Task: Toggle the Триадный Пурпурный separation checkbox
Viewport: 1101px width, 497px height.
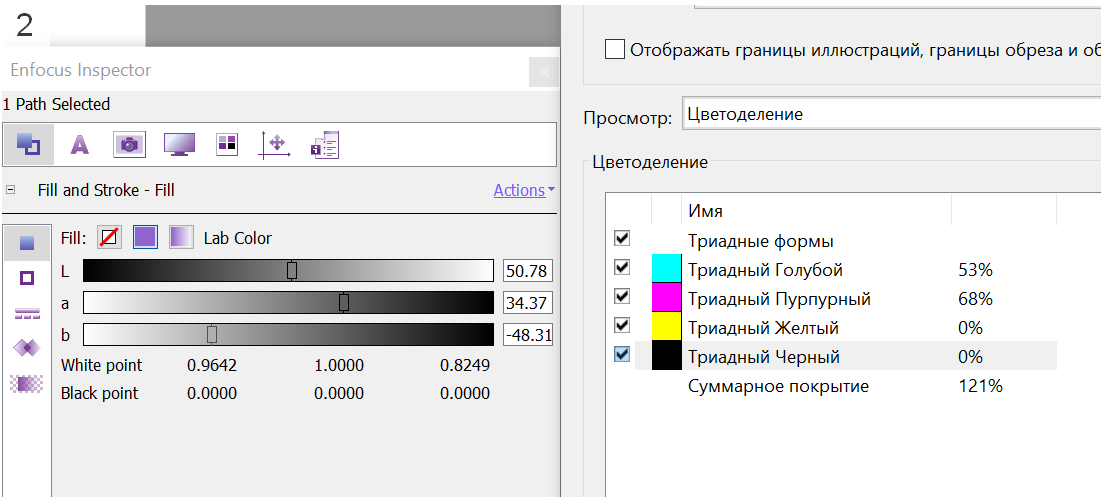Action: pos(622,297)
